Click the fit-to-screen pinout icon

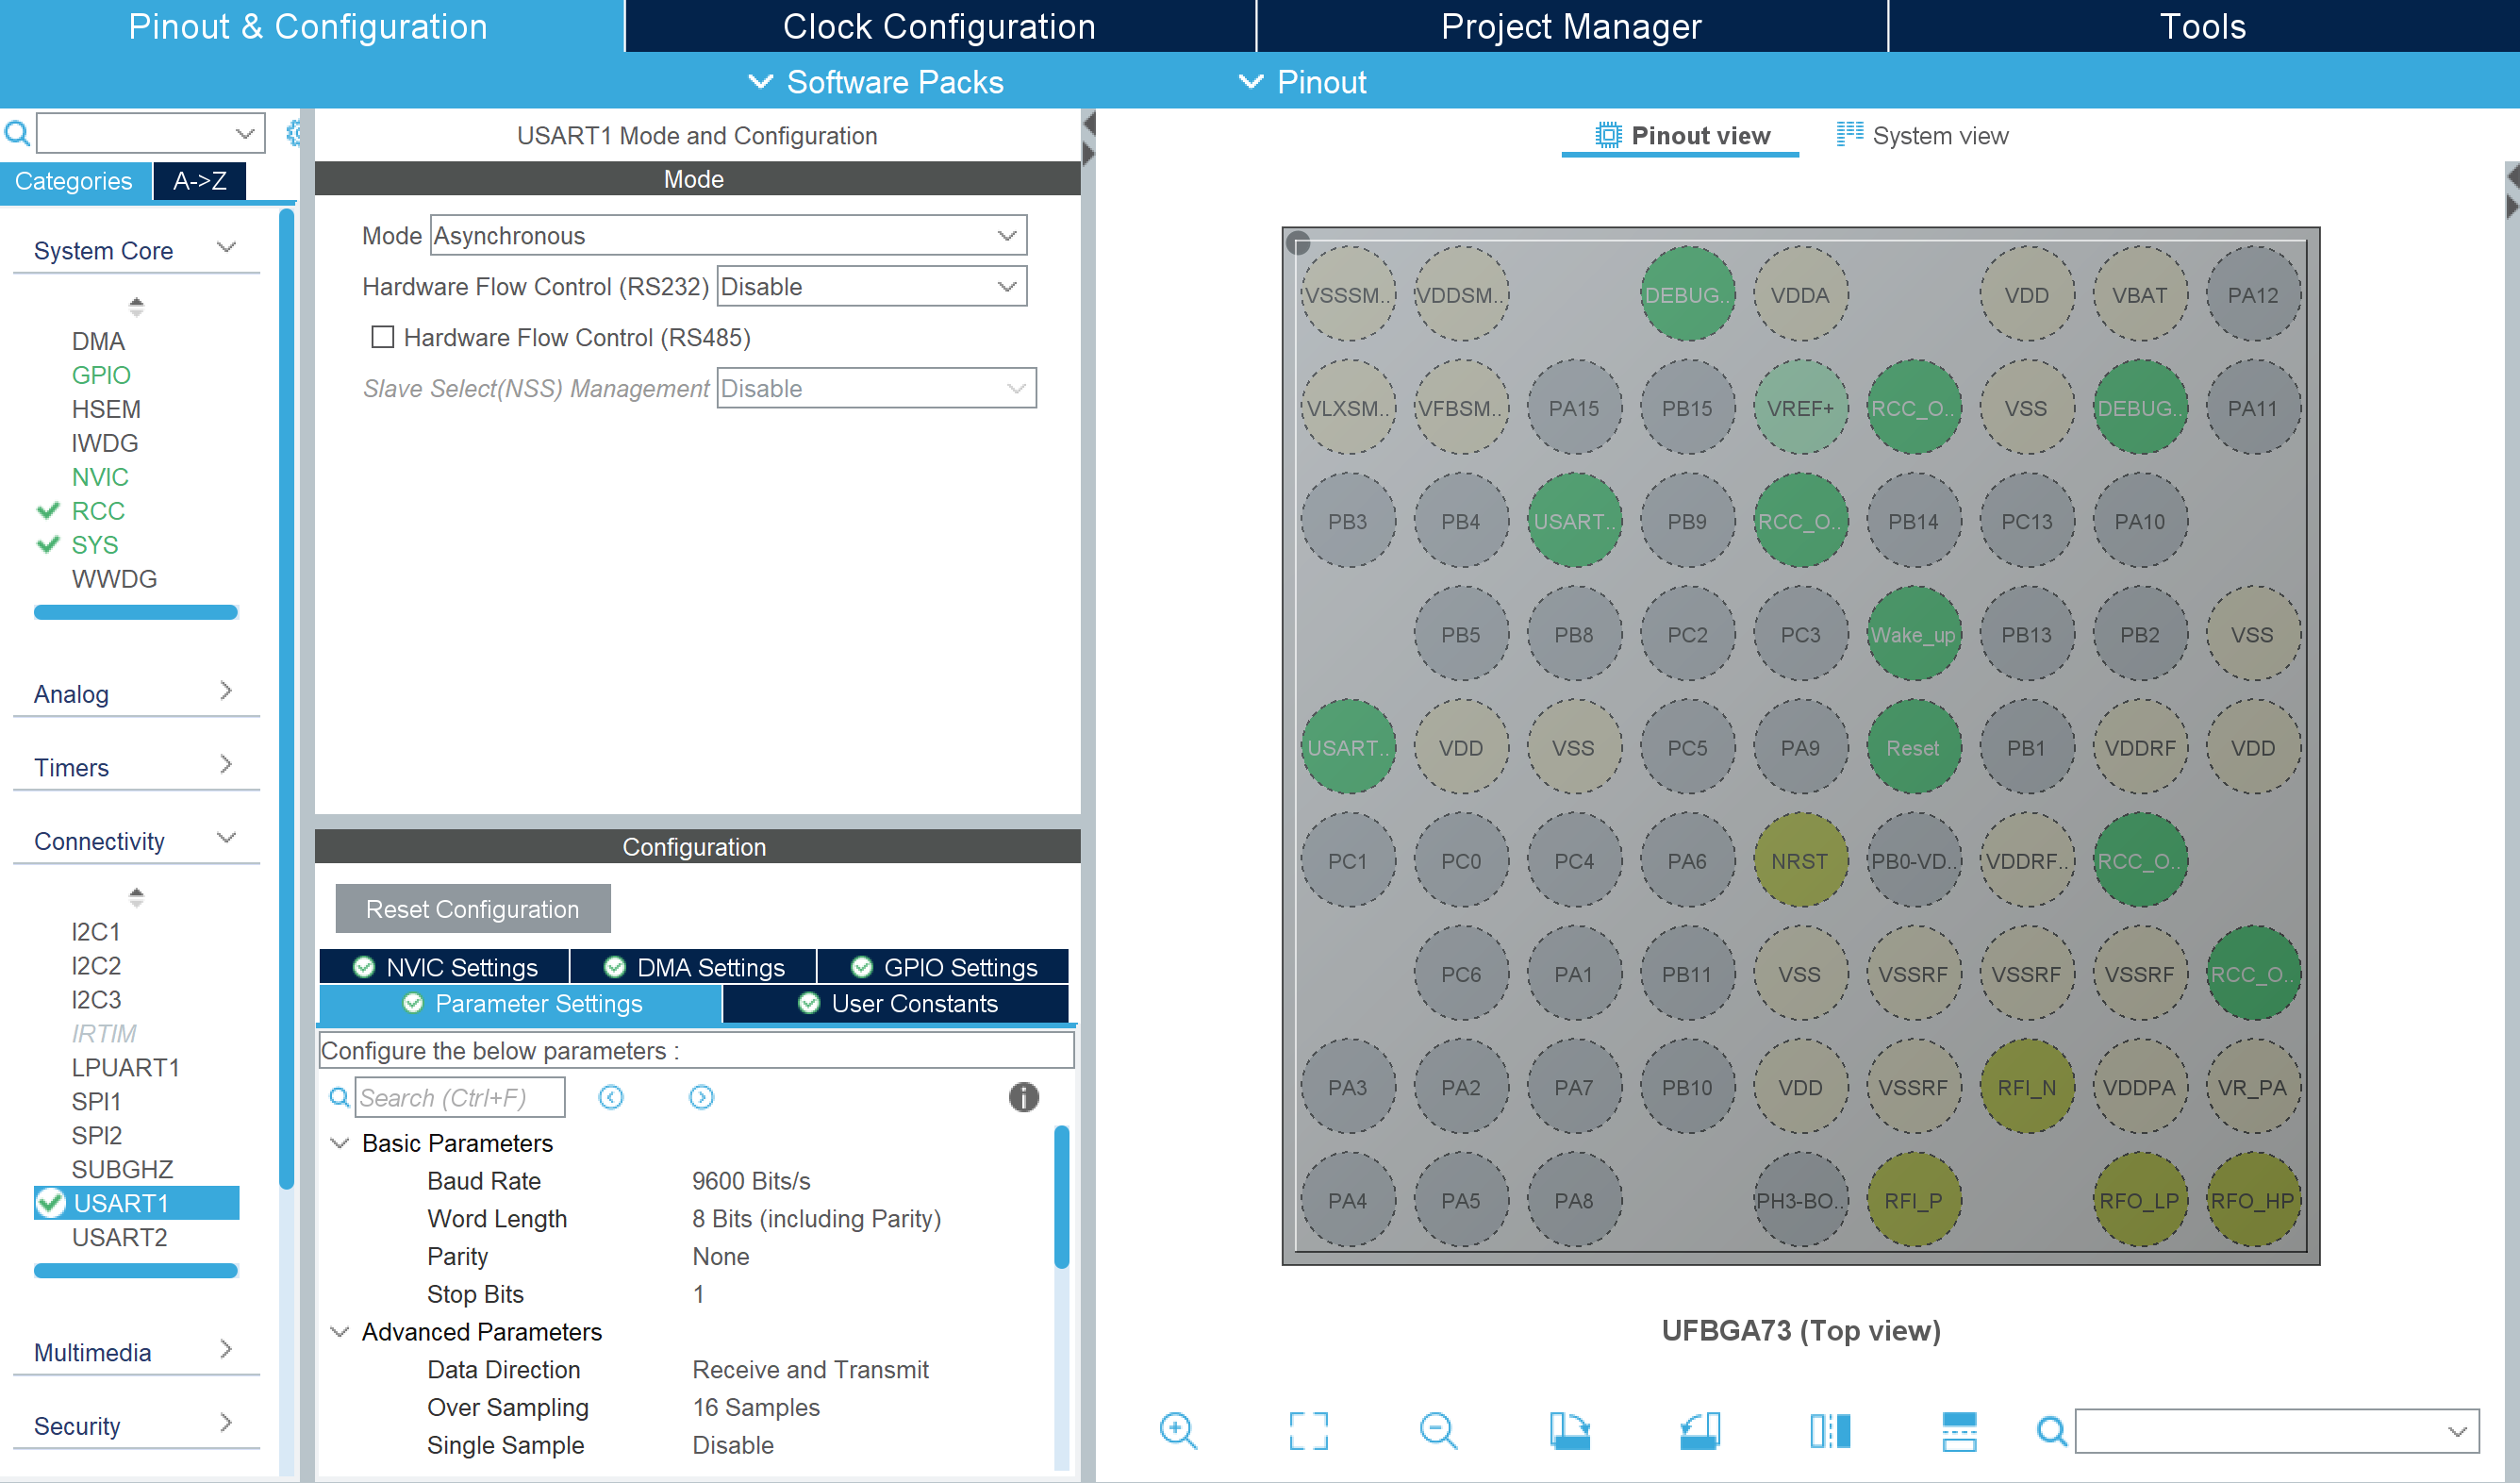point(1308,1430)
